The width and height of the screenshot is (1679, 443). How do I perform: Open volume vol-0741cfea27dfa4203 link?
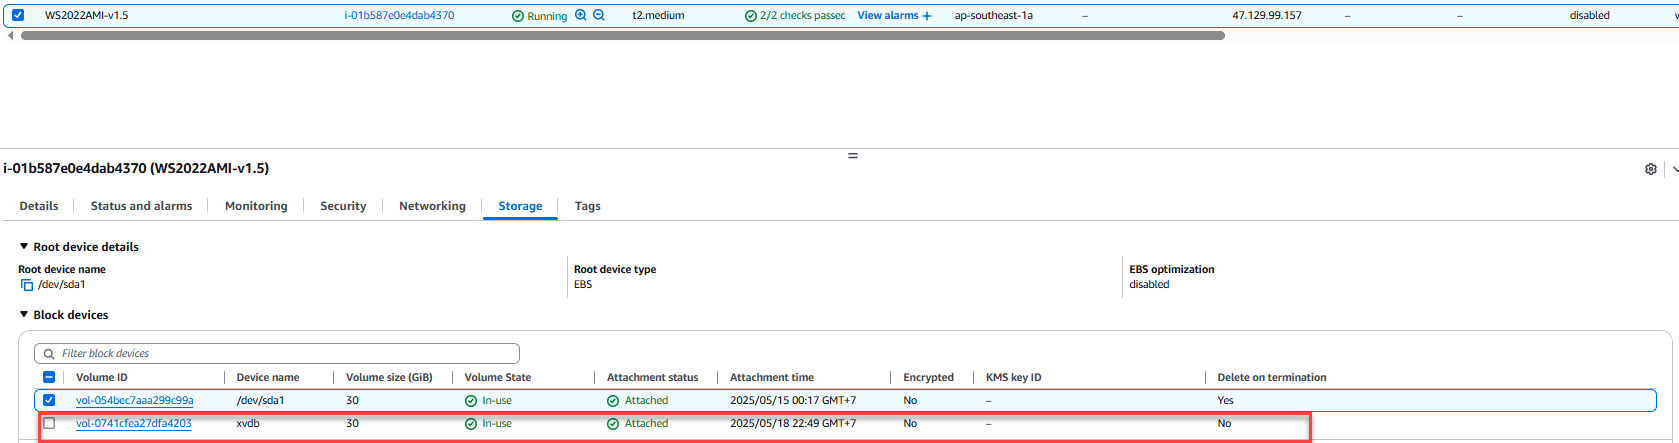click(x=133, y=423)
